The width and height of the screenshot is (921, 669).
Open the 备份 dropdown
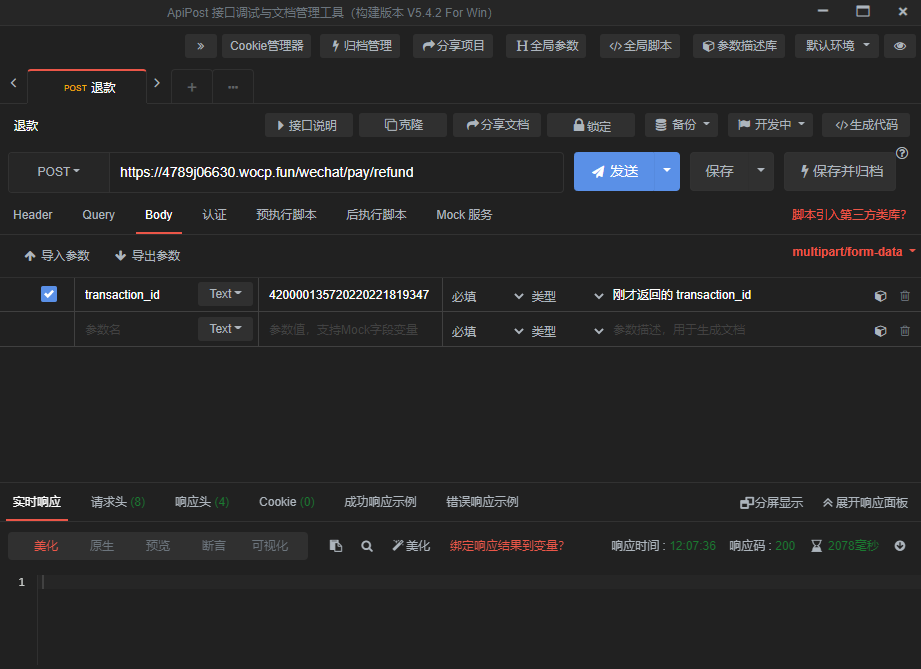pyautogui.click(x=681, y=125)
